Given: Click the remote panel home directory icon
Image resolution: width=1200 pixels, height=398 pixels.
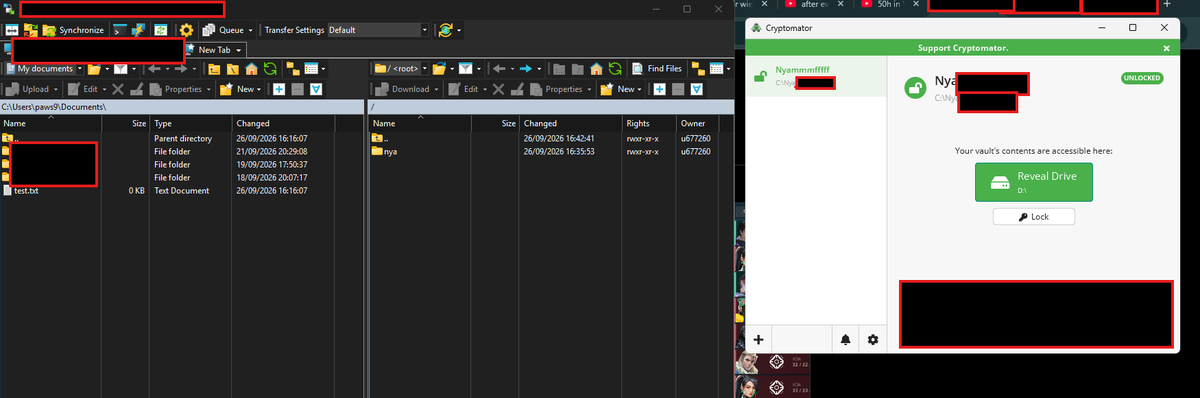Looking at the screenshot, I should 596,69.
